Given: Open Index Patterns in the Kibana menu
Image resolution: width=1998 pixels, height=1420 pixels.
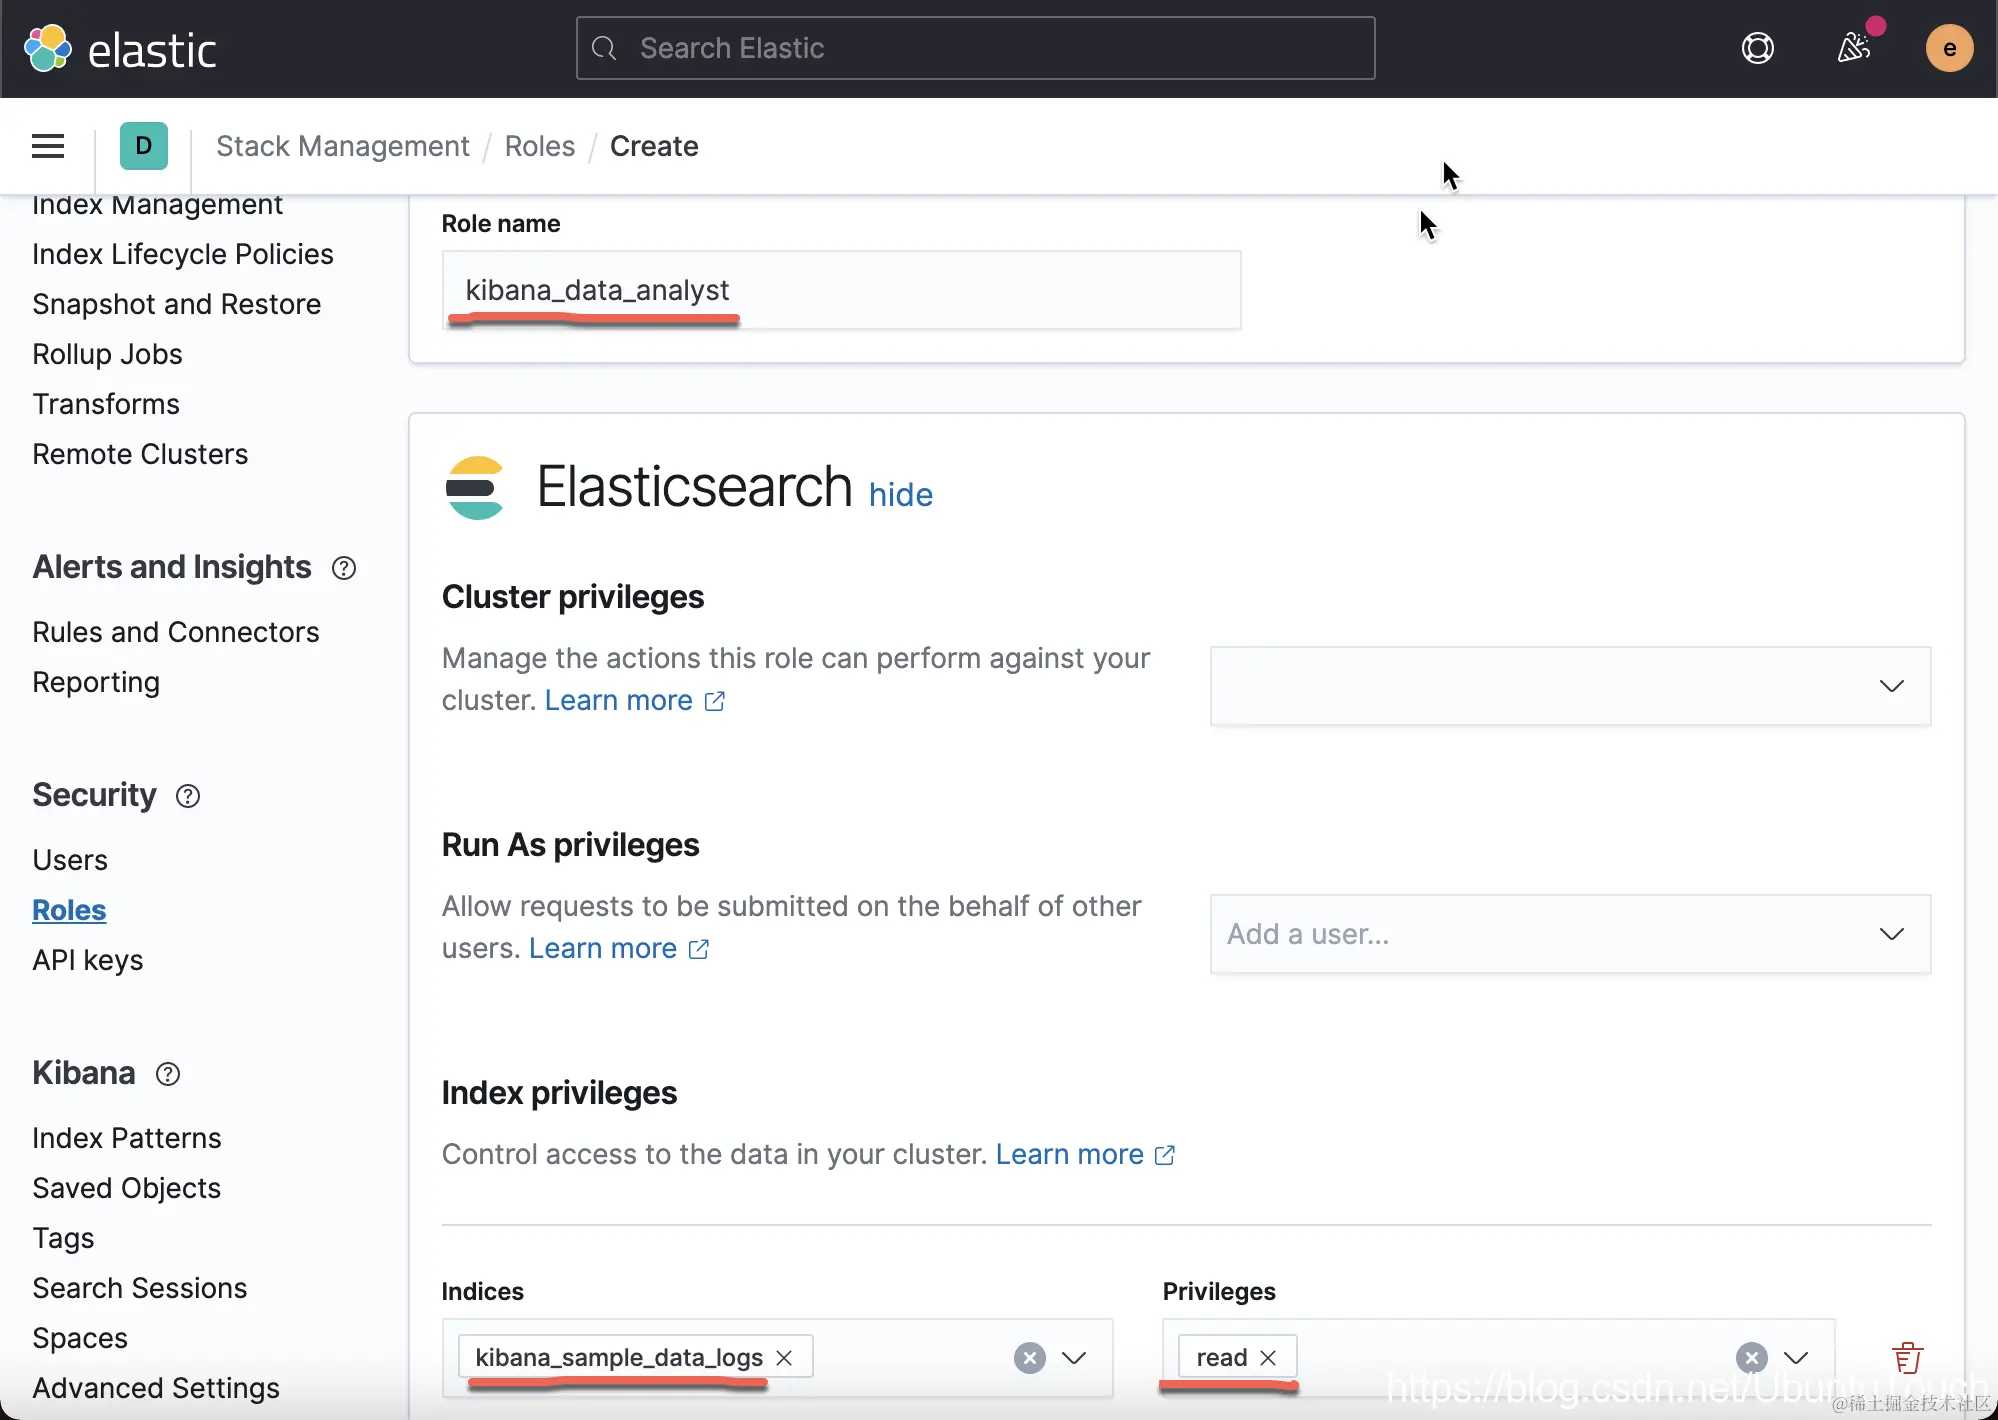Looking at the screenshot, I should [126, 1138].
